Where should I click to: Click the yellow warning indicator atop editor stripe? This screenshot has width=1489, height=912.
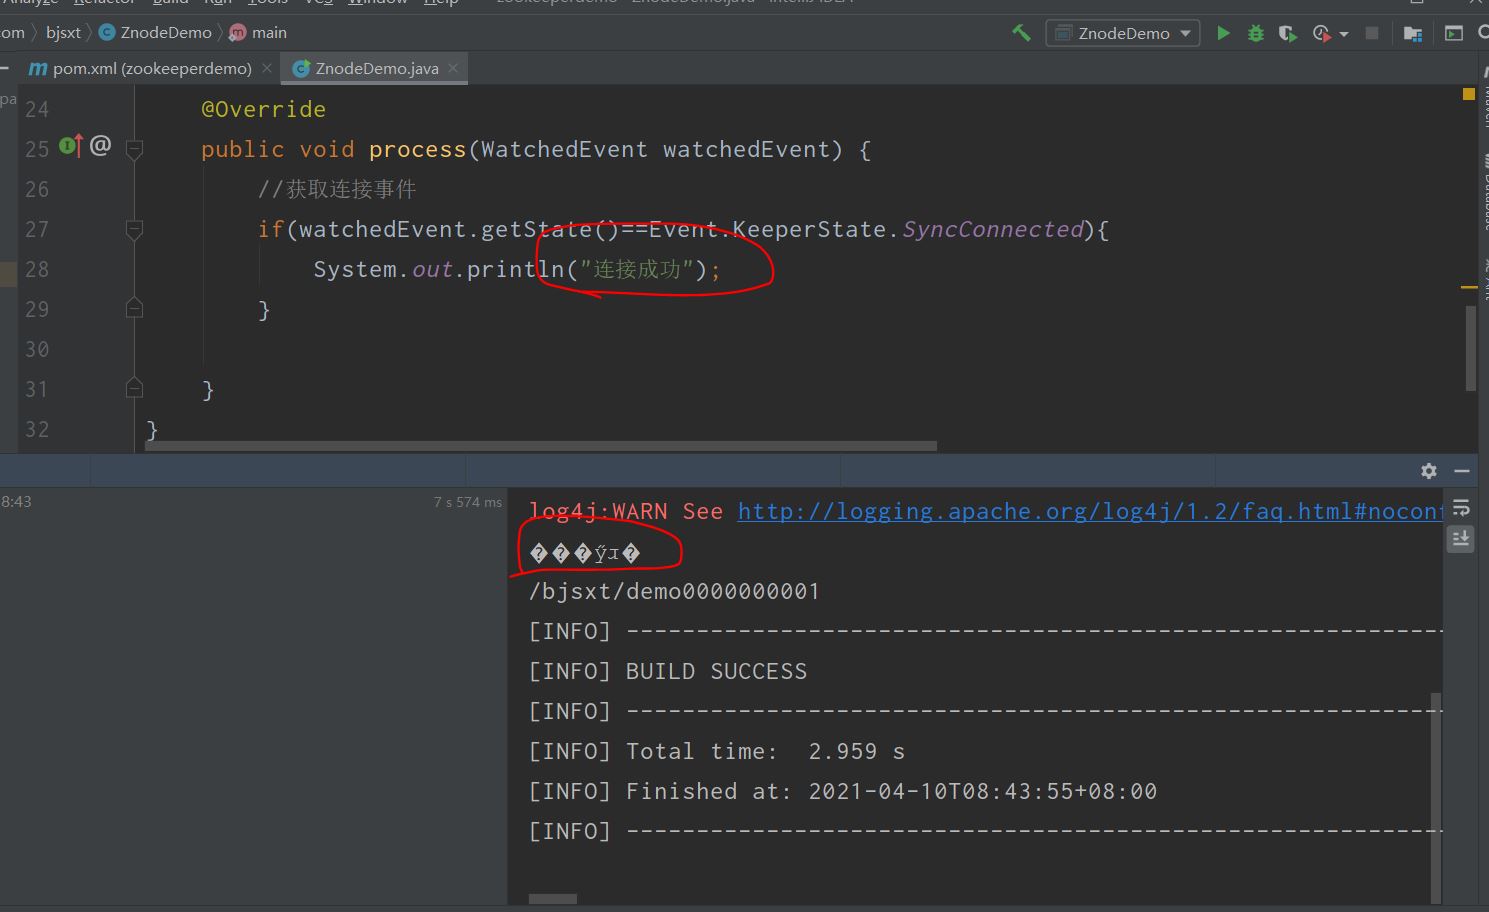tap(1469, 94)
